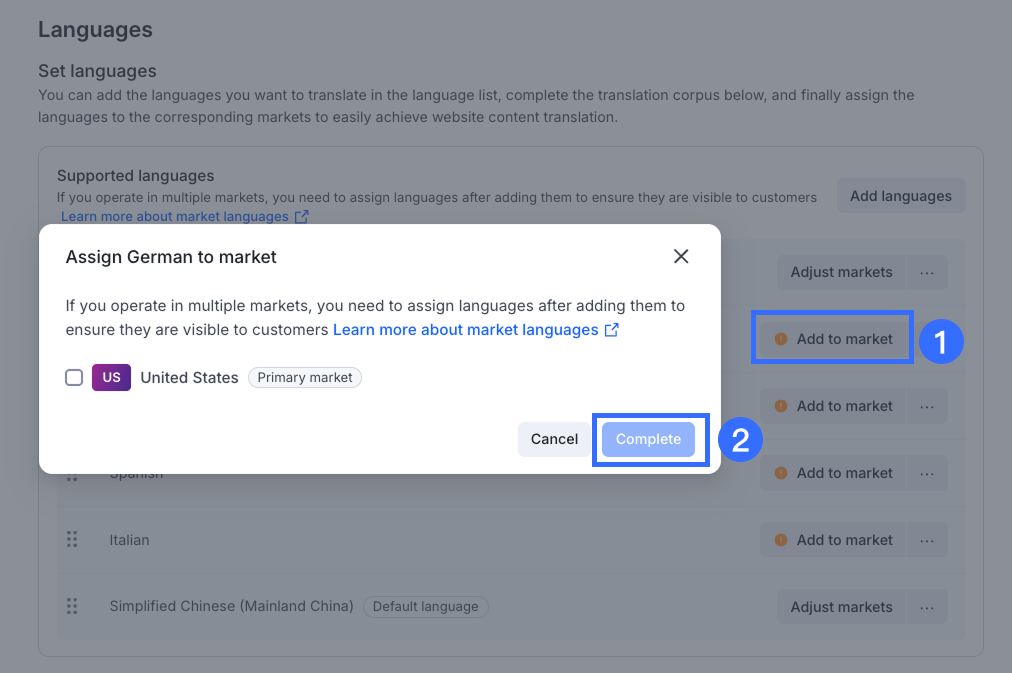
Task: Click the Add languages button
Action: [900, 196]
